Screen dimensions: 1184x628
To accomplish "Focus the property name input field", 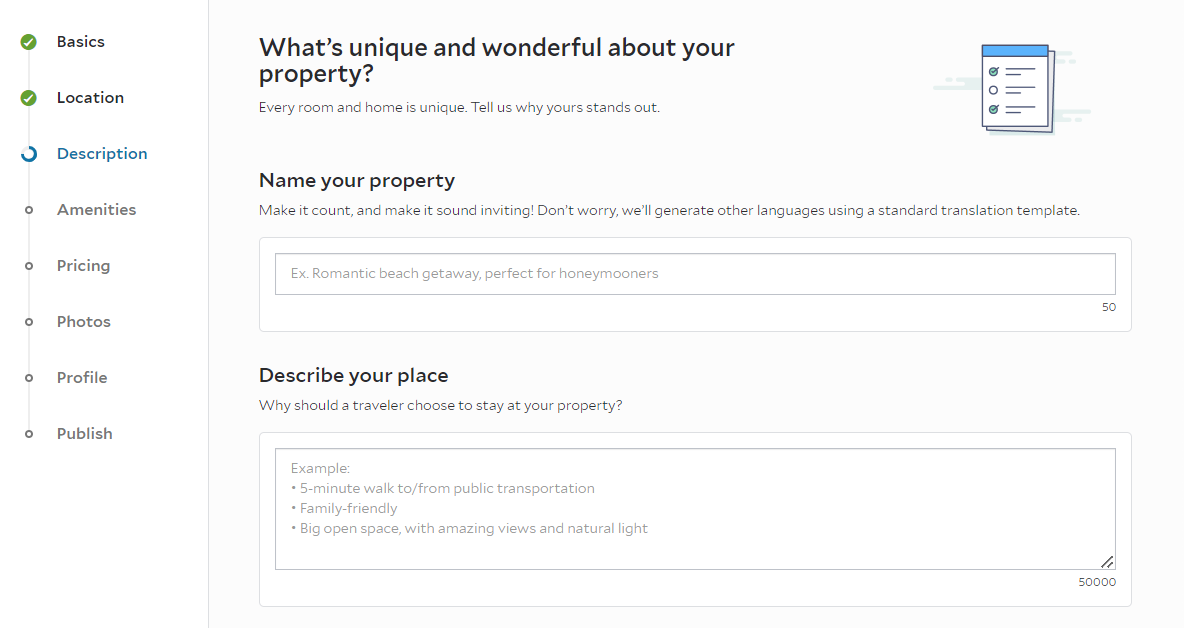I will (x=695, y=274).
